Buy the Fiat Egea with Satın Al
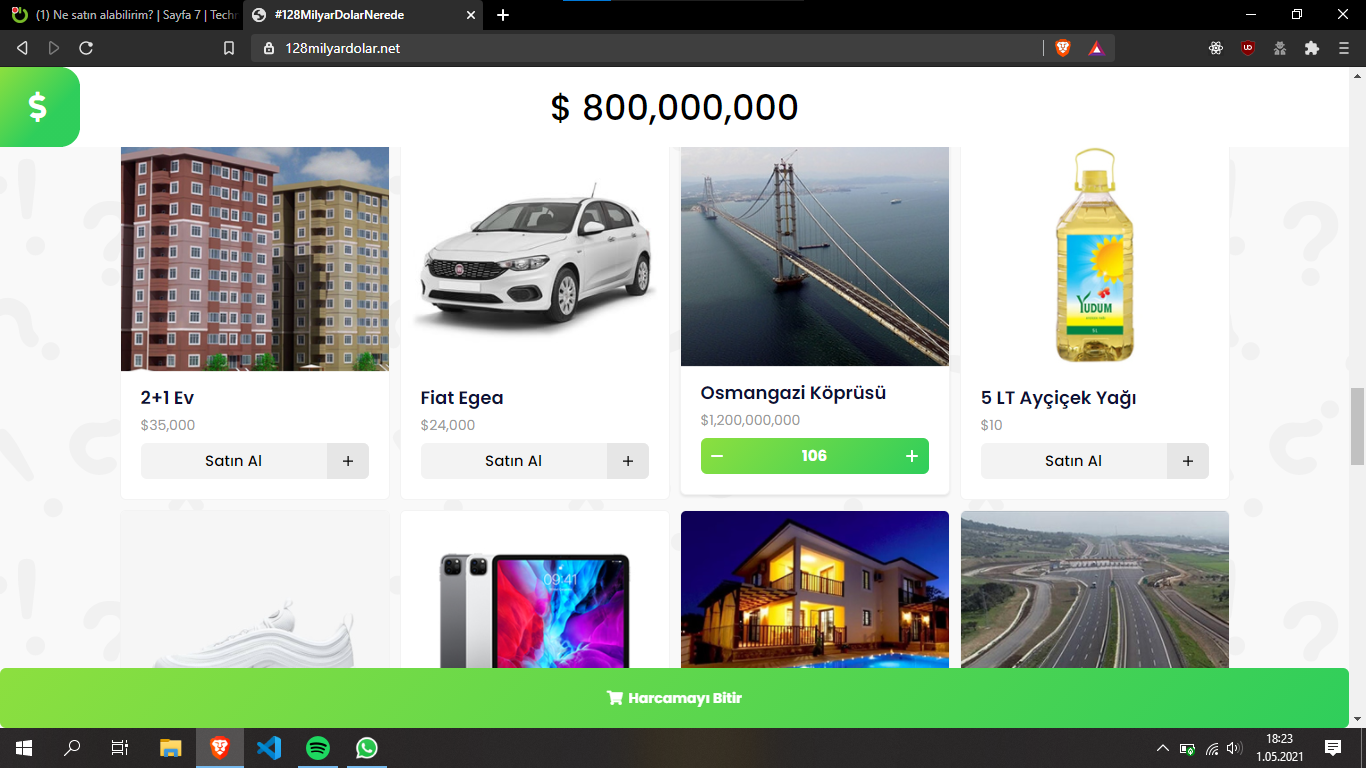Screen dimensions: 1366x768 (x=514, y=461)
